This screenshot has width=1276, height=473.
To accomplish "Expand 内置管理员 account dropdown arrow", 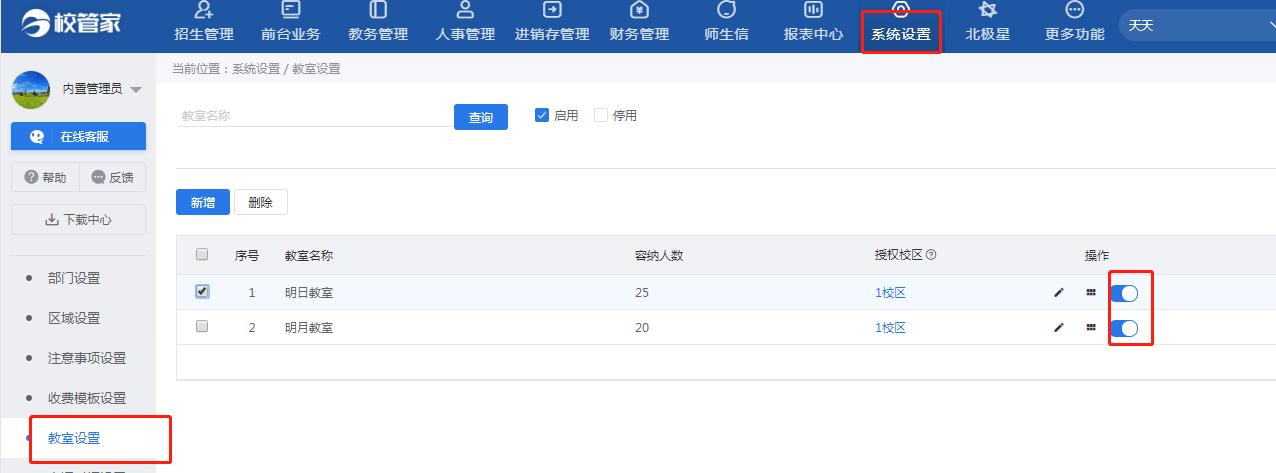I will [136, 90].
